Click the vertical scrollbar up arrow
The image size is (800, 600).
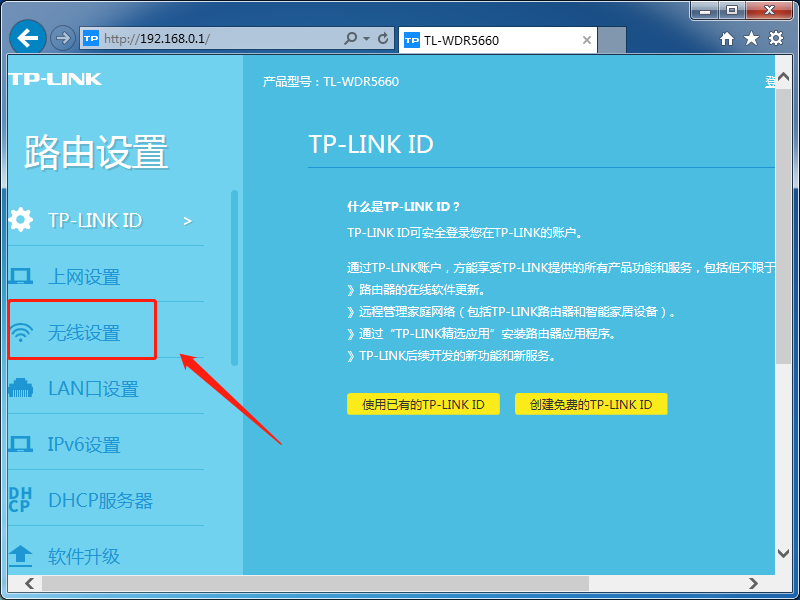(x=783, y=78)
